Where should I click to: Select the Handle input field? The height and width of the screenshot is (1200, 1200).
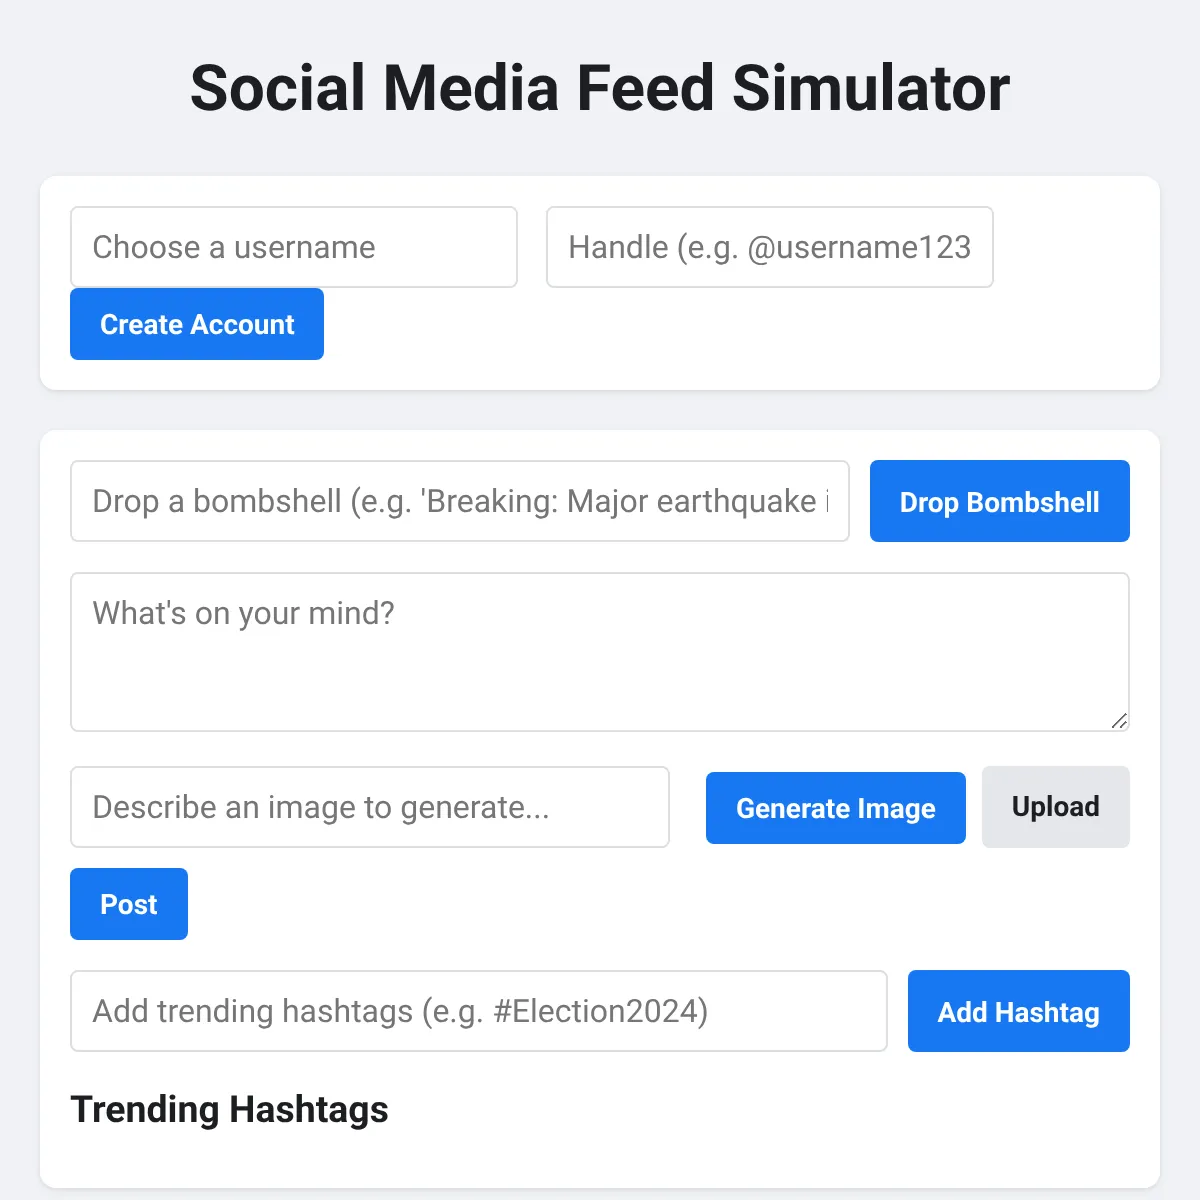coord(770,247)
